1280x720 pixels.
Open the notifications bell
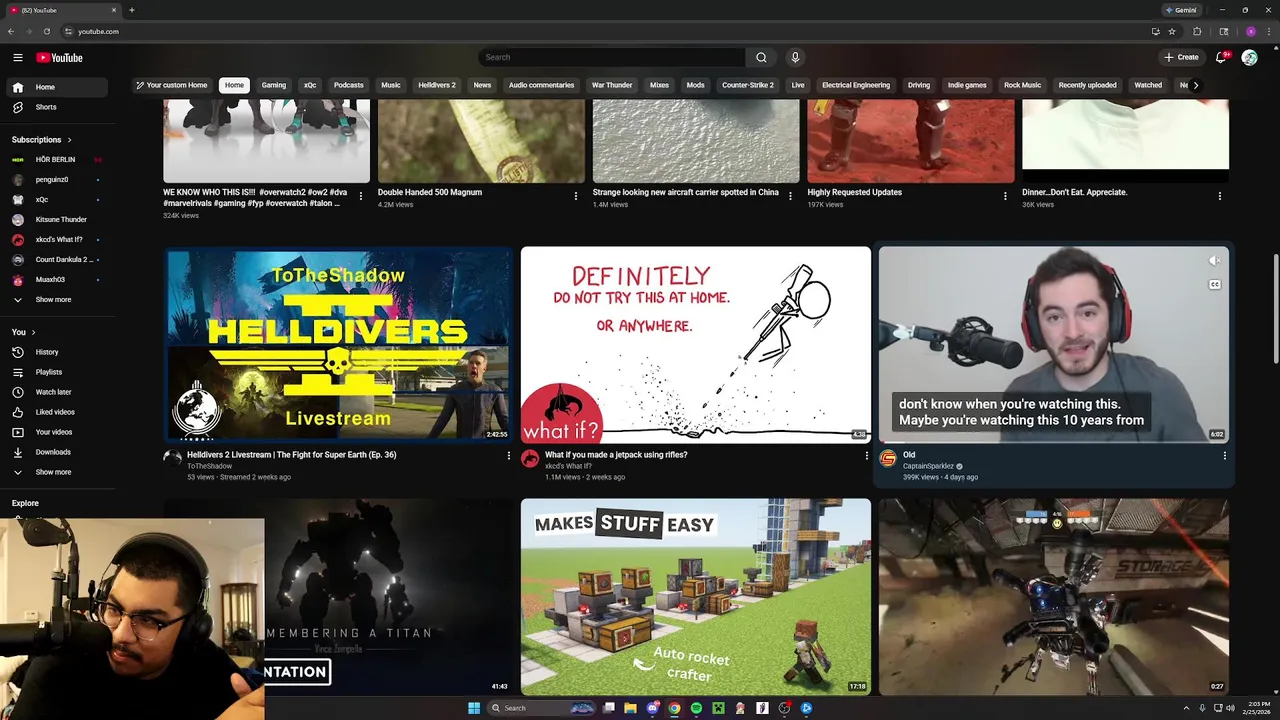pos(1220,57)
